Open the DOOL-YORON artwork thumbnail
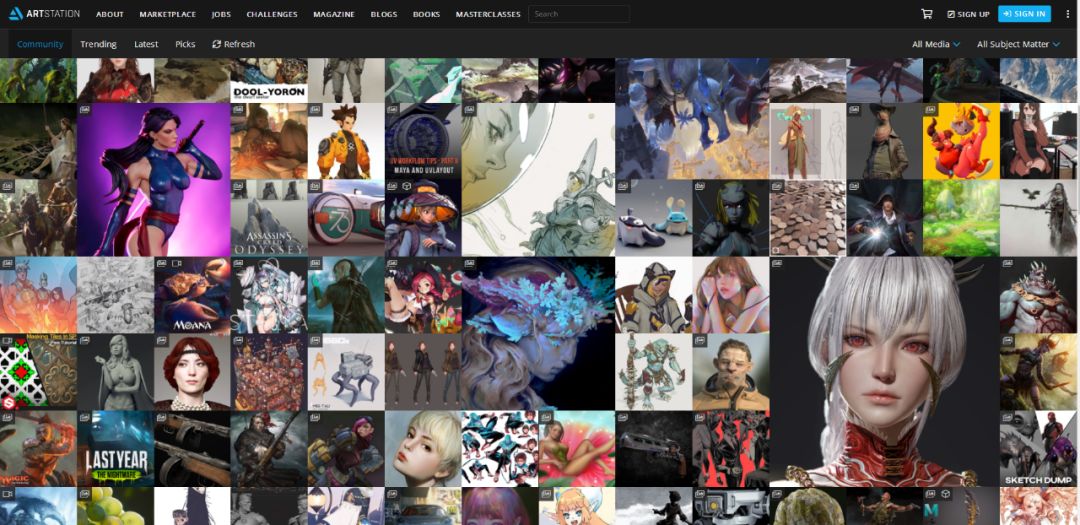 point(269,80)
